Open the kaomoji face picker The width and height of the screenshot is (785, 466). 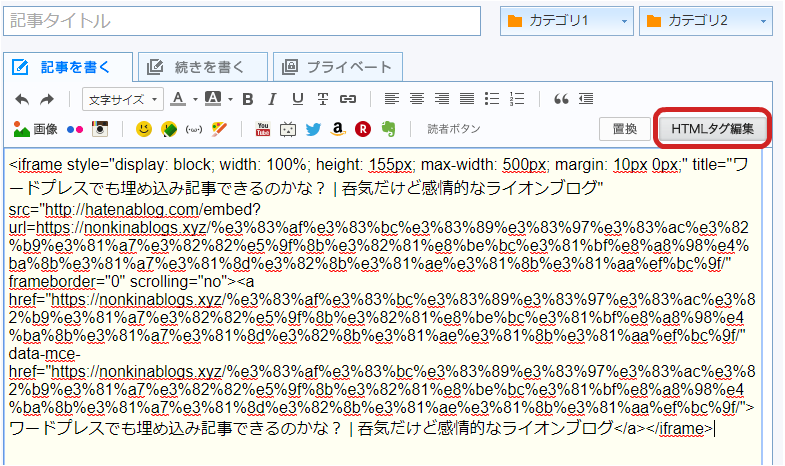(x=194, y=130)
